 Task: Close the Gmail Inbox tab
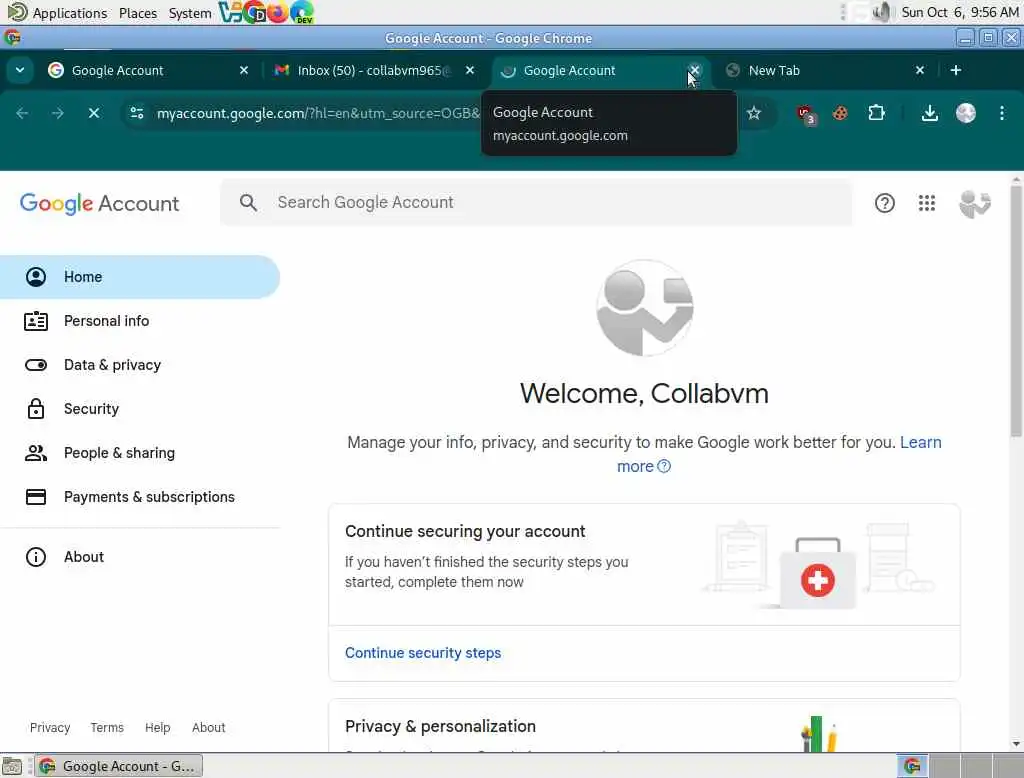coord(470,70)
